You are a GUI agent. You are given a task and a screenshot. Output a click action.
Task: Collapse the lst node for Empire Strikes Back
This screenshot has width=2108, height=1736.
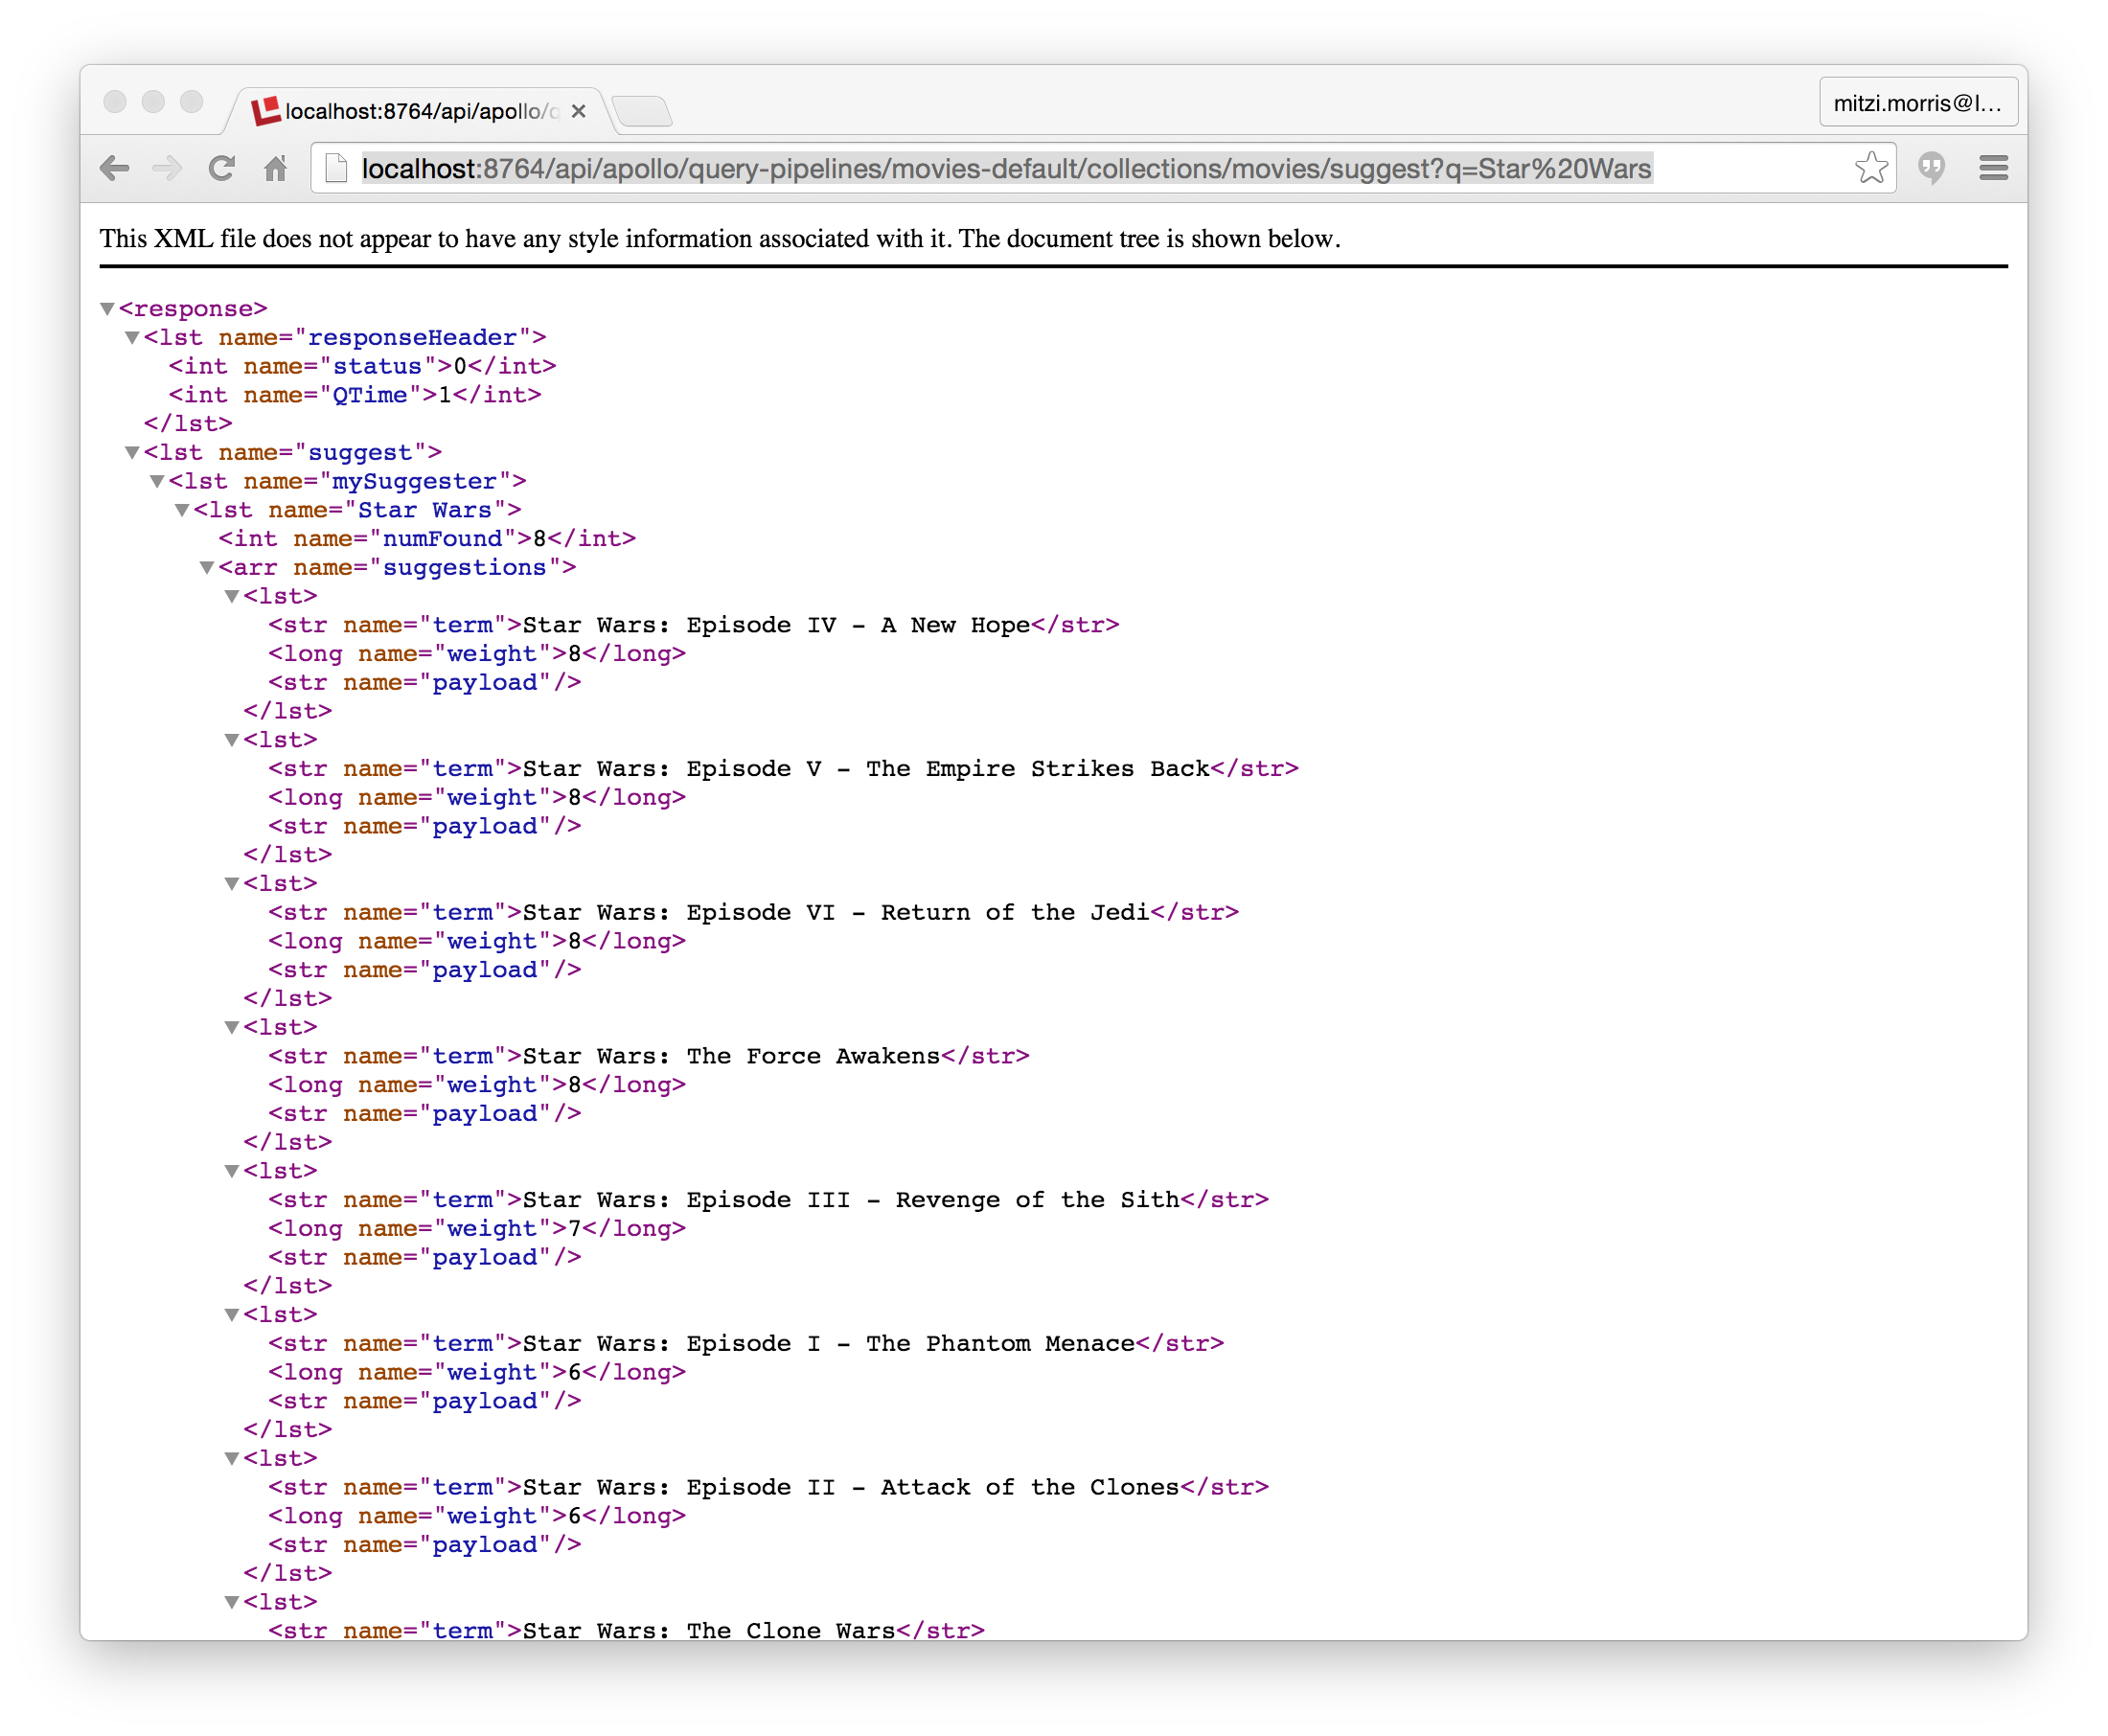232,741
